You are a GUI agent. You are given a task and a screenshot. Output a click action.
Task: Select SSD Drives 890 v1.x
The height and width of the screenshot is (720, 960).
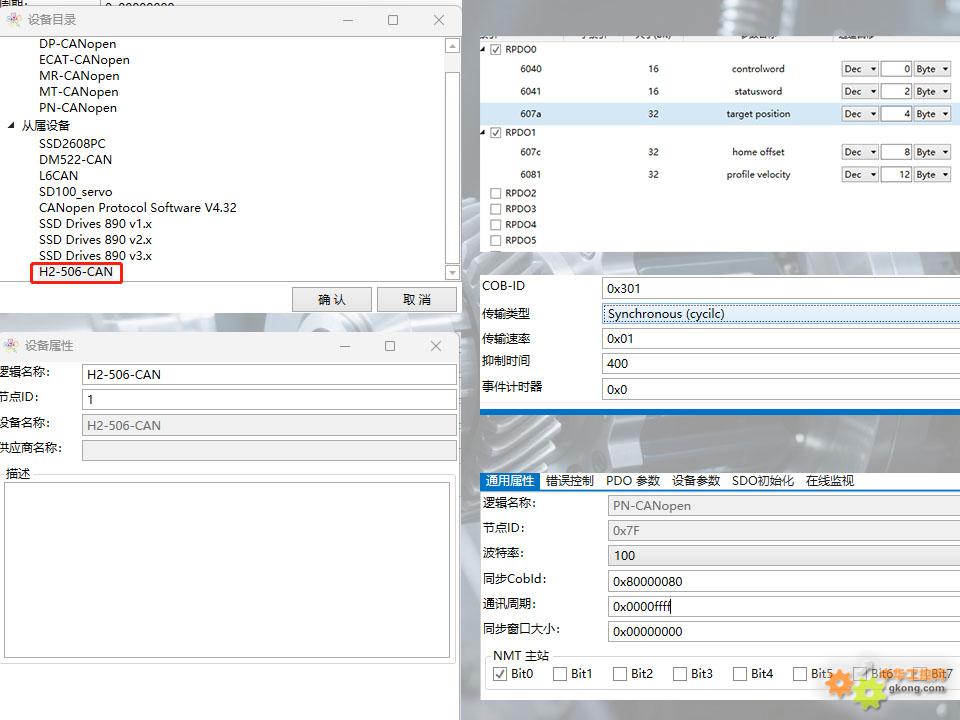(x=96, y=223)
